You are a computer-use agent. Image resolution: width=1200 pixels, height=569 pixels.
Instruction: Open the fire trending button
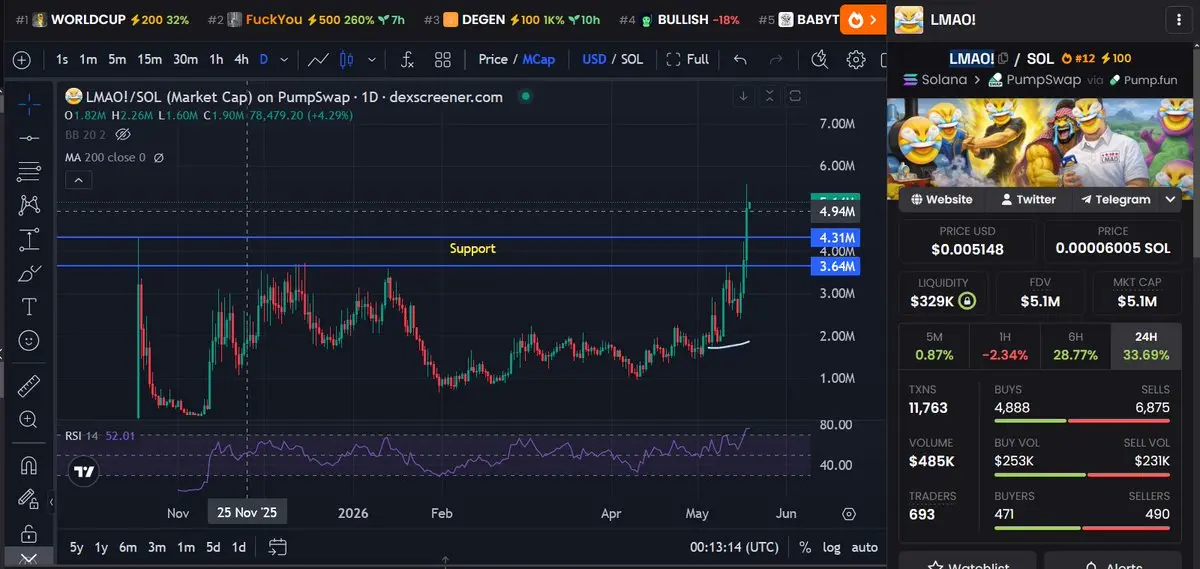[x=863, y=19]
